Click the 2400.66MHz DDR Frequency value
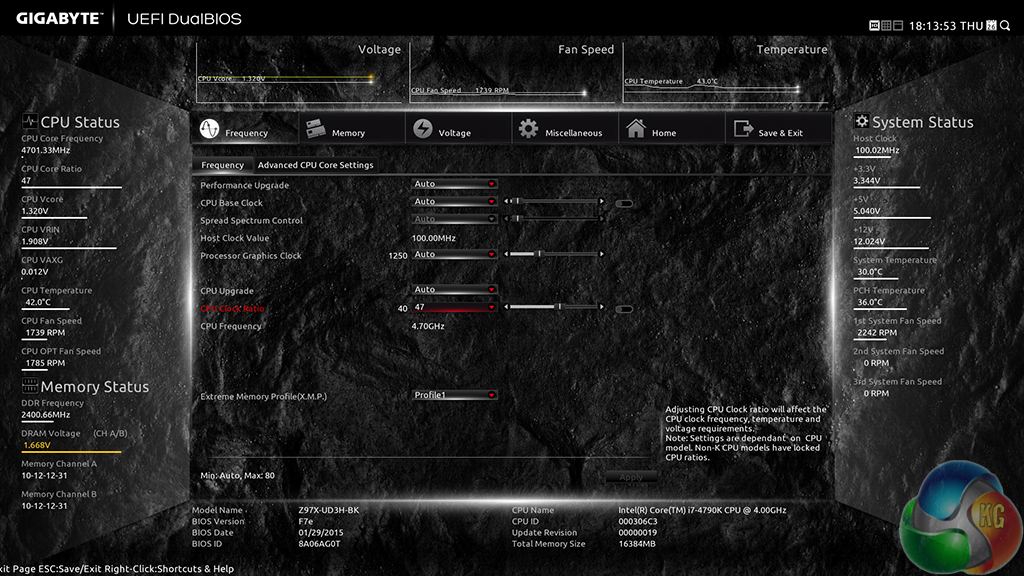The image size is (1024, 576). pyautogui.click(x=46, y=415)
